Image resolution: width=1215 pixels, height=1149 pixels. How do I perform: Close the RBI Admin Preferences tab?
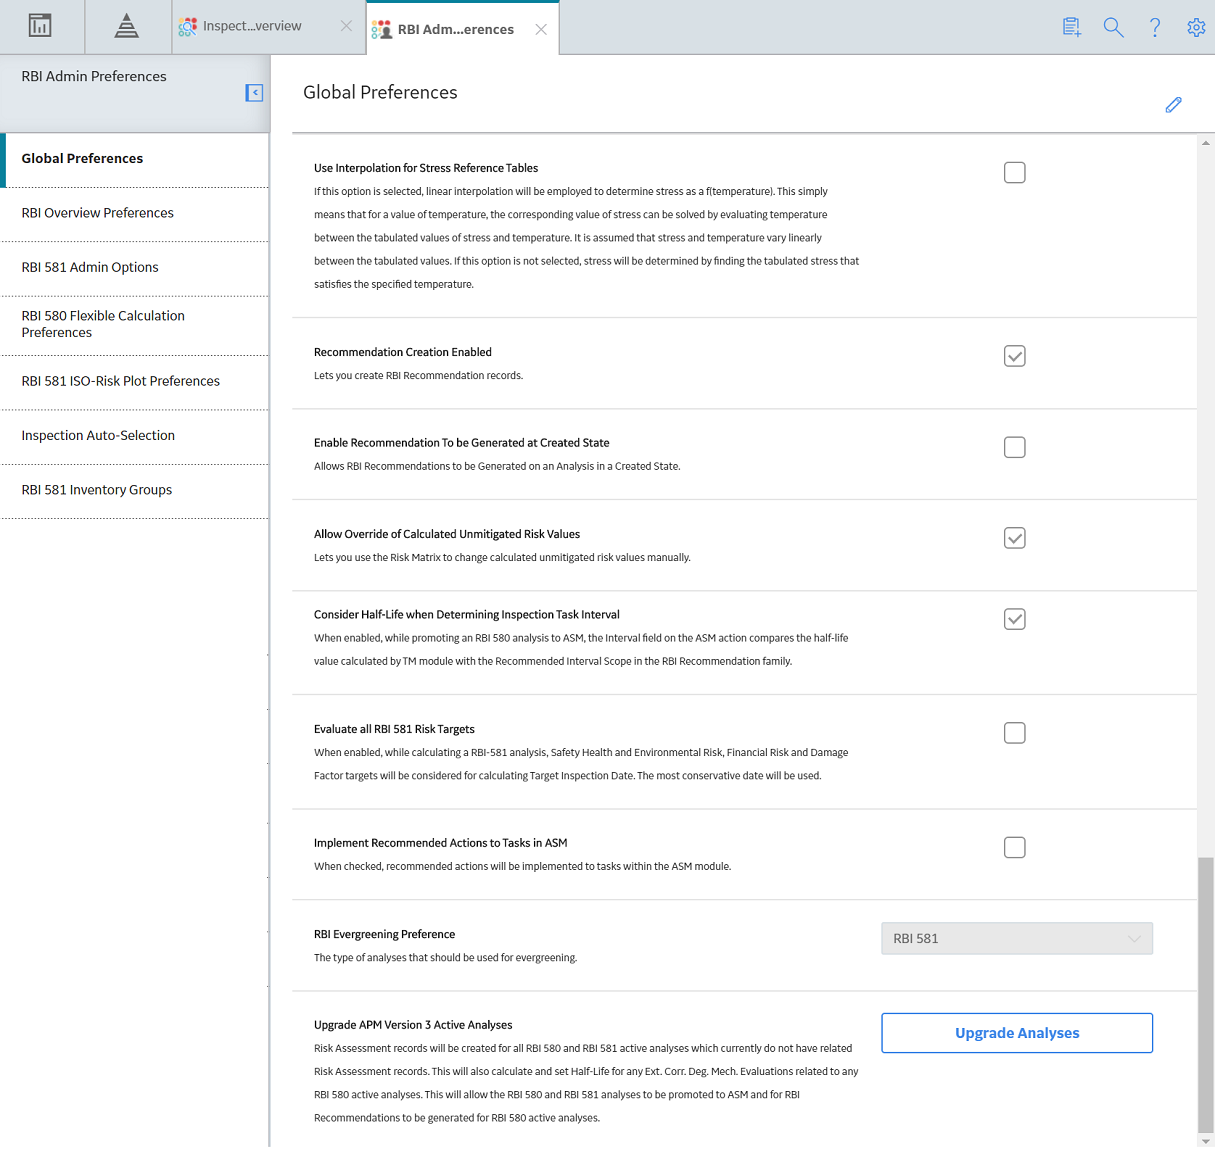tap(541, 30)
